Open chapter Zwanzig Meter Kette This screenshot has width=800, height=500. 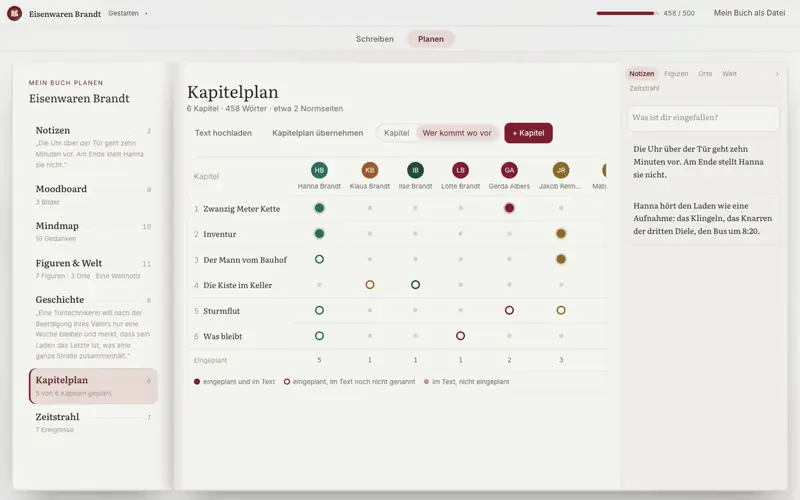click(241, 209)
